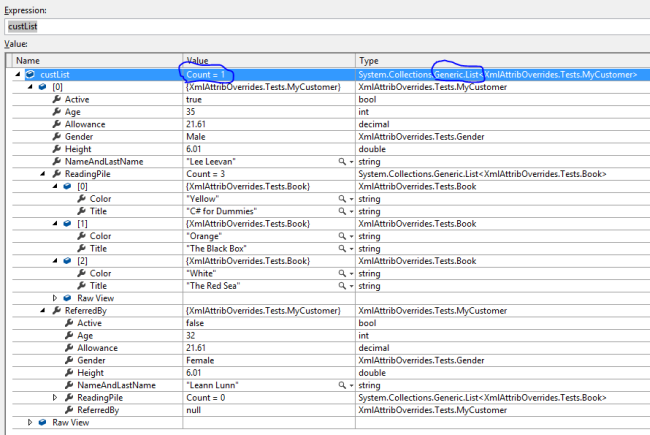Click the Type column header
Screen dimensions: 650x435
[x=503, y=61]
